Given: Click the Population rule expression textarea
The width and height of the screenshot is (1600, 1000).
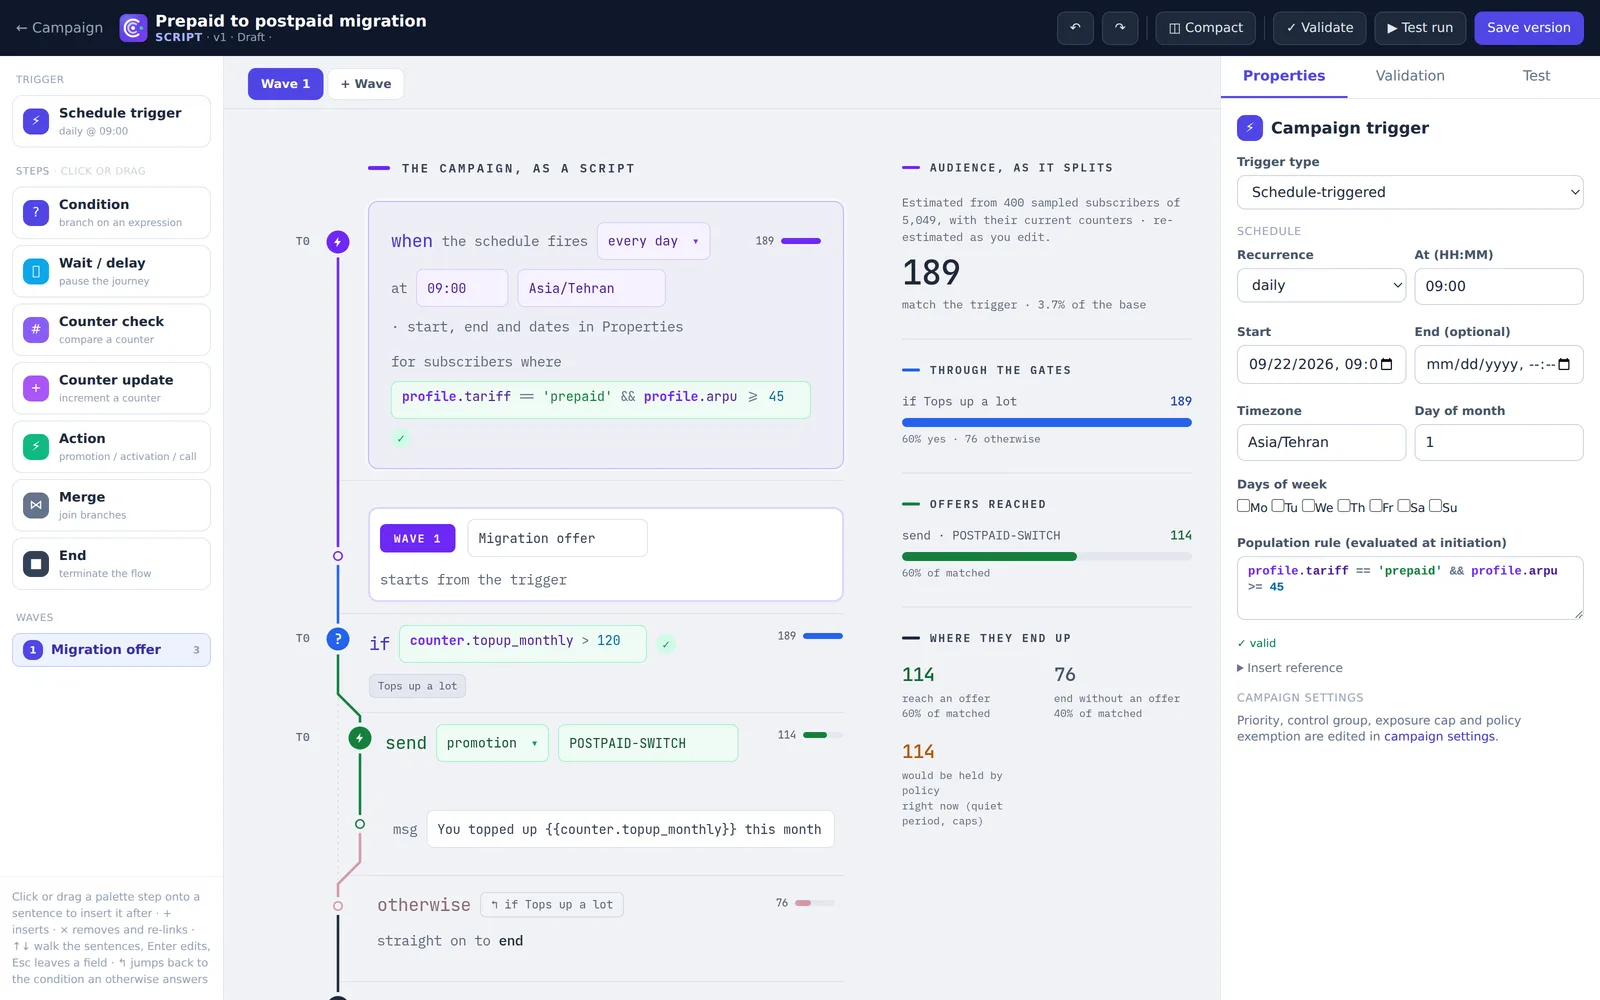Looking at the screenshot, I should (x=1410, y=588).
